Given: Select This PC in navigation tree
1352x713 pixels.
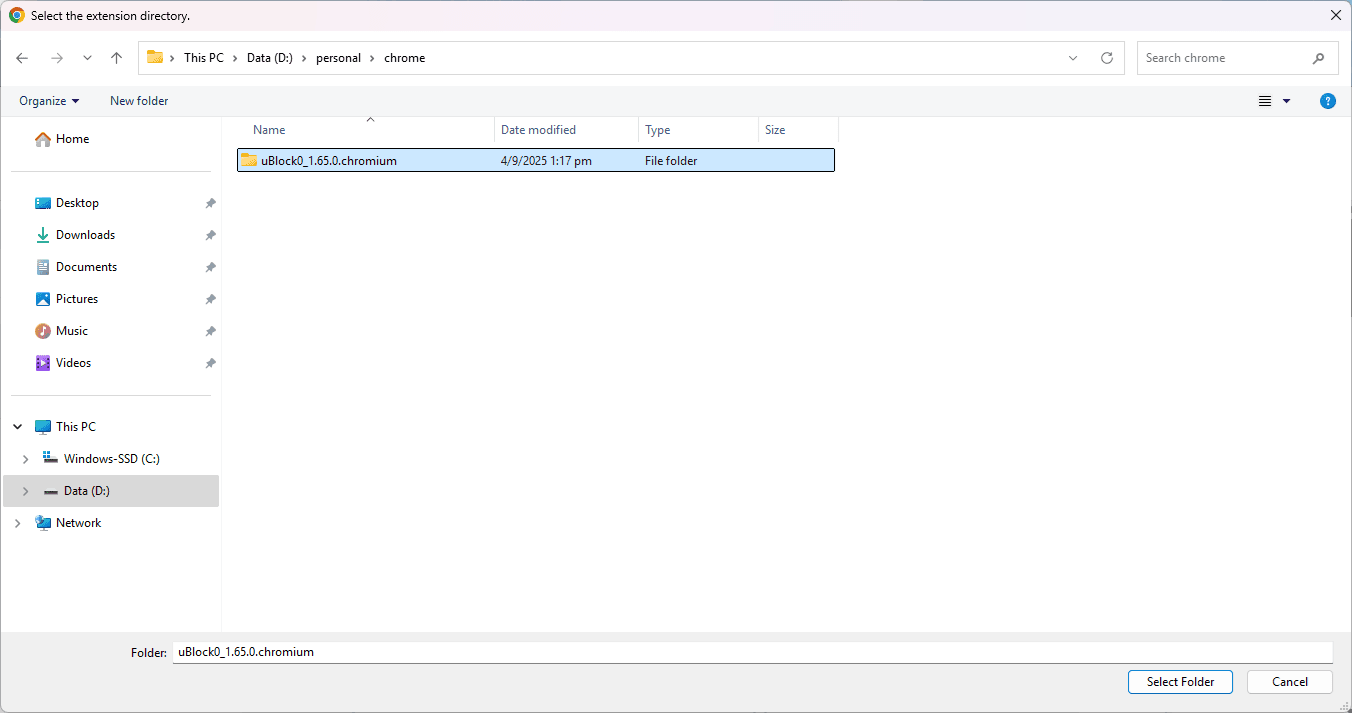Looking at the screenshot, I should (66, 427).
